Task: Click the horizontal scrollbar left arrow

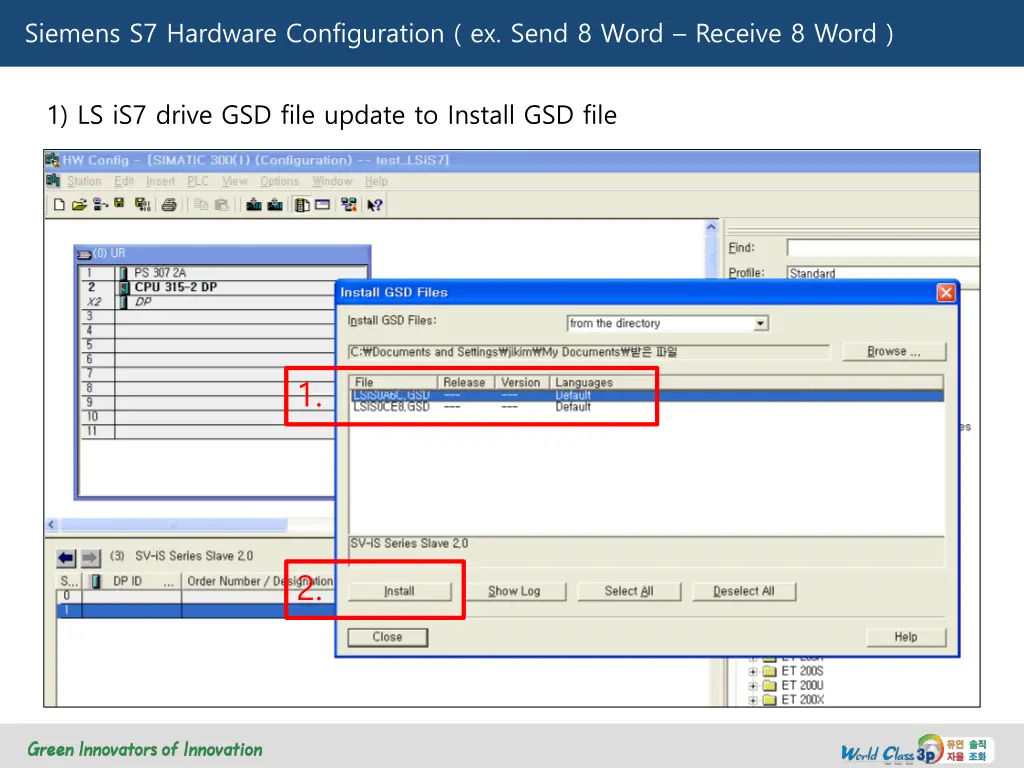Action: coord(52,524)
